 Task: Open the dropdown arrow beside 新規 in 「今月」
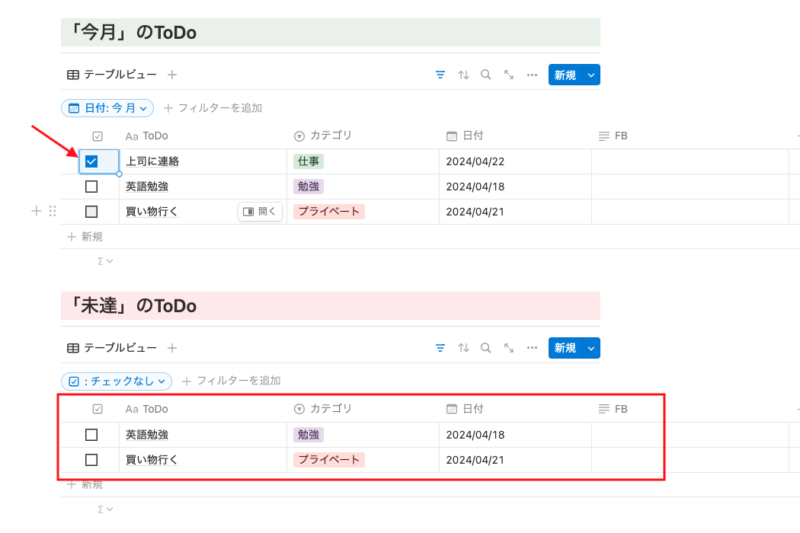(591, 75)
